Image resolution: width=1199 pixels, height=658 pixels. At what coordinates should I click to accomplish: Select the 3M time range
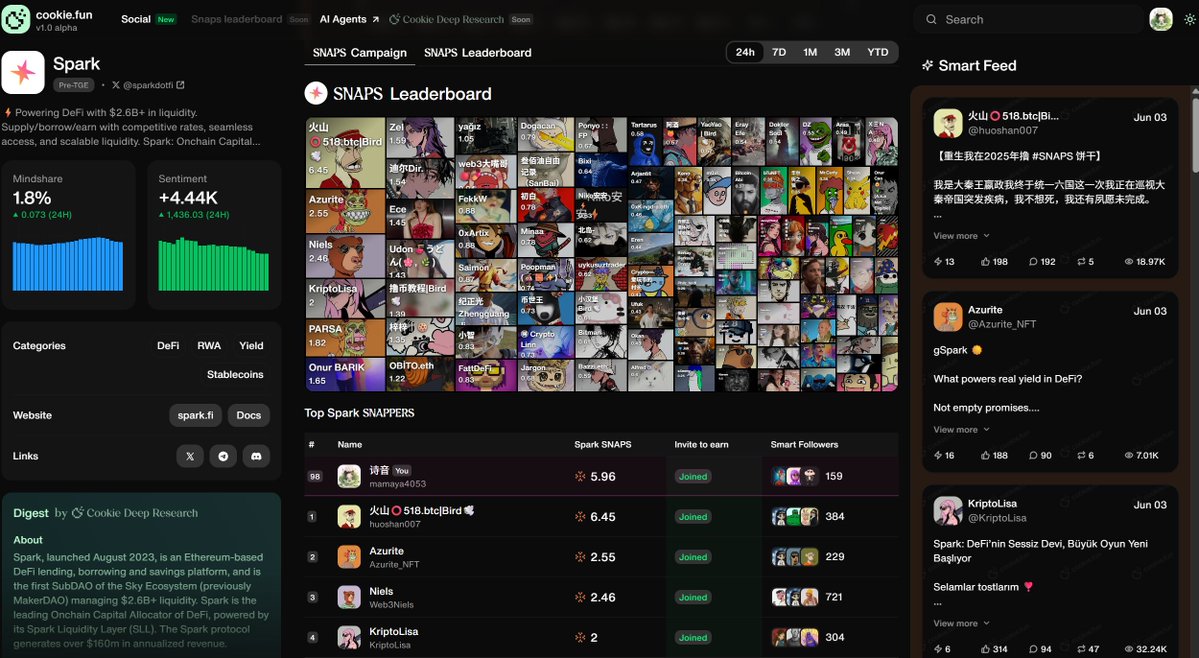pos(842,53)
